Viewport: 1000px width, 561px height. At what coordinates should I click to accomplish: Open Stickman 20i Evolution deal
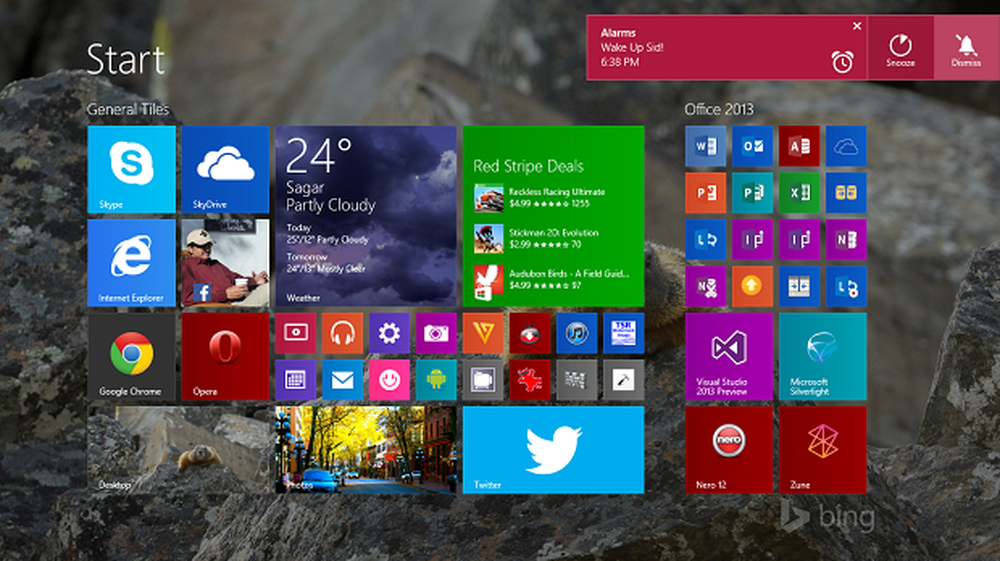click(x=536, y=238)
